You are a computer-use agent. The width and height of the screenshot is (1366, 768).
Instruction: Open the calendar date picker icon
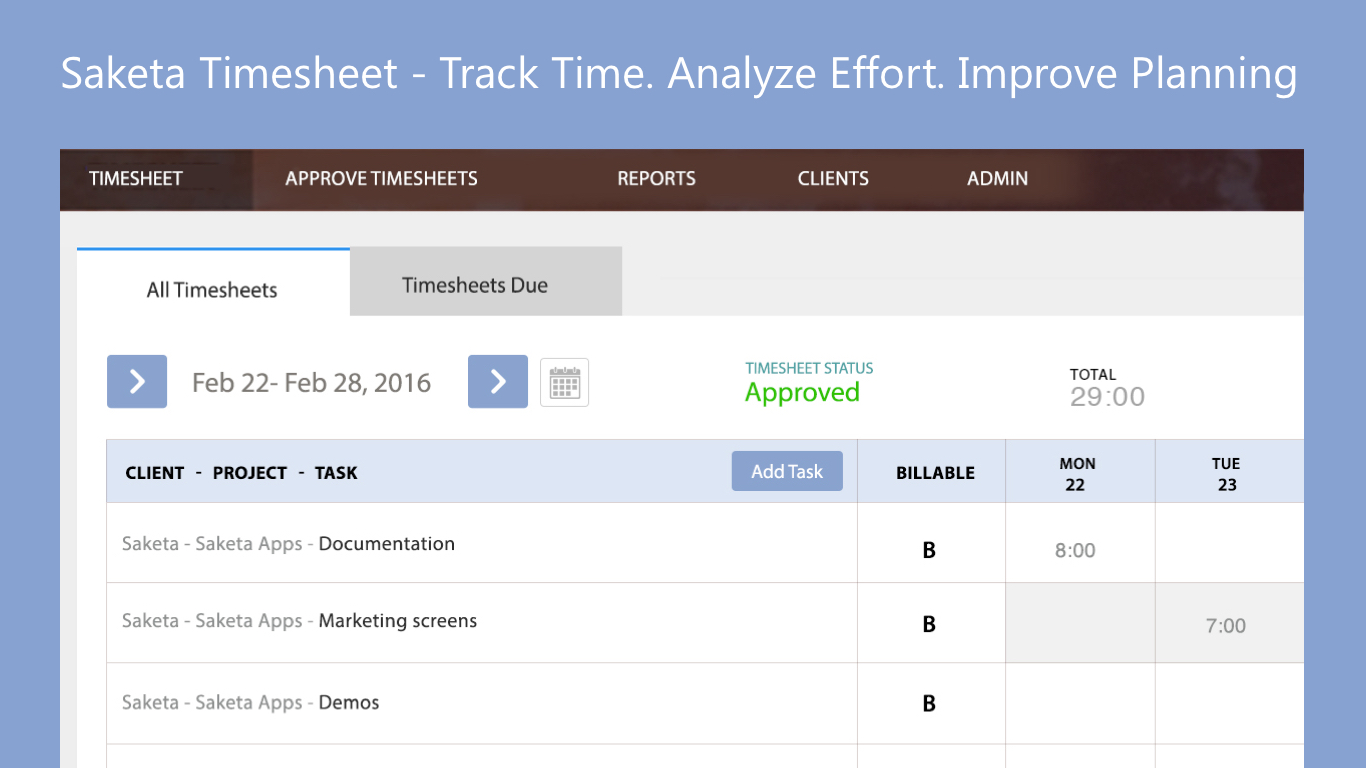564,382
